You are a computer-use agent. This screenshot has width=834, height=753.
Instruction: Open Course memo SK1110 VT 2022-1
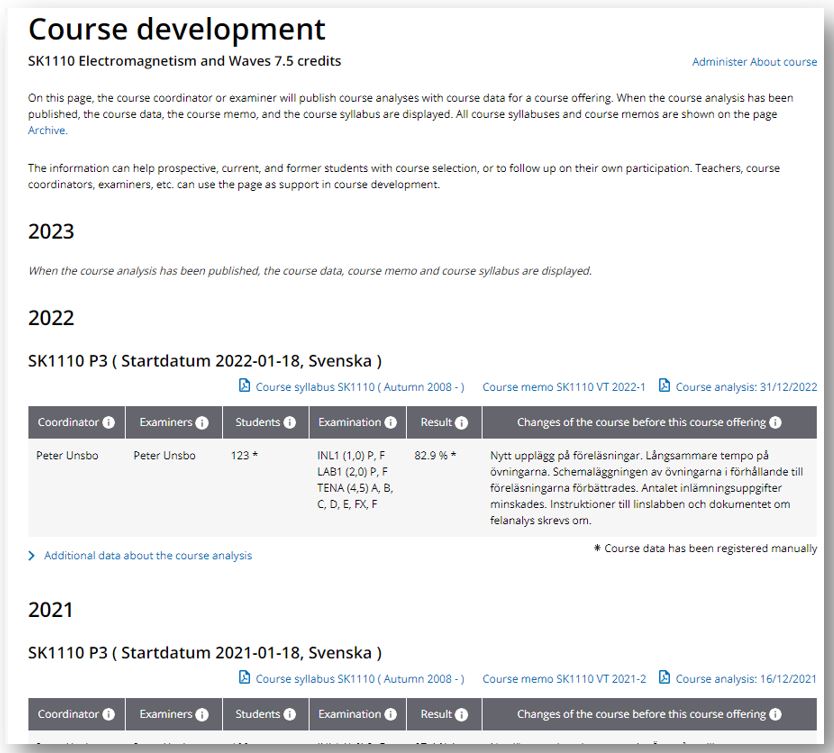click(564, 387)
